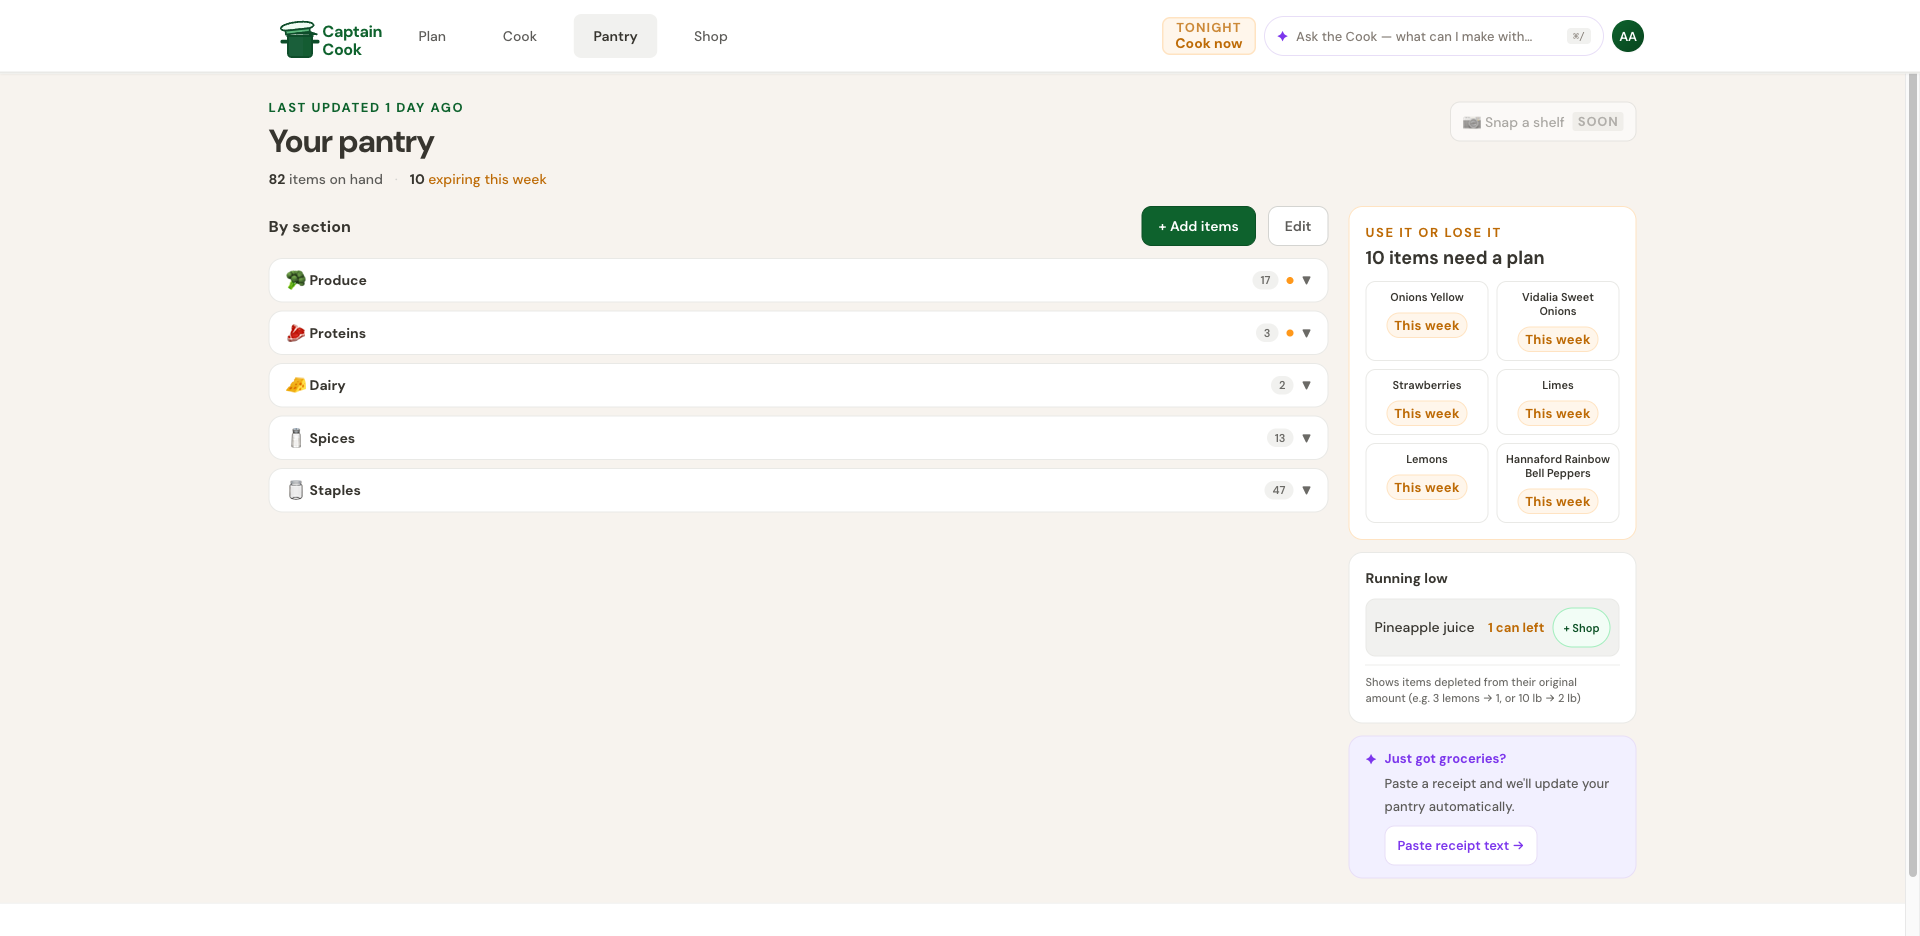Click the sparkle icon beside Just got groceries
Screen dimensions: 1920x936
pyautogui.click(x=1371, y=759)
